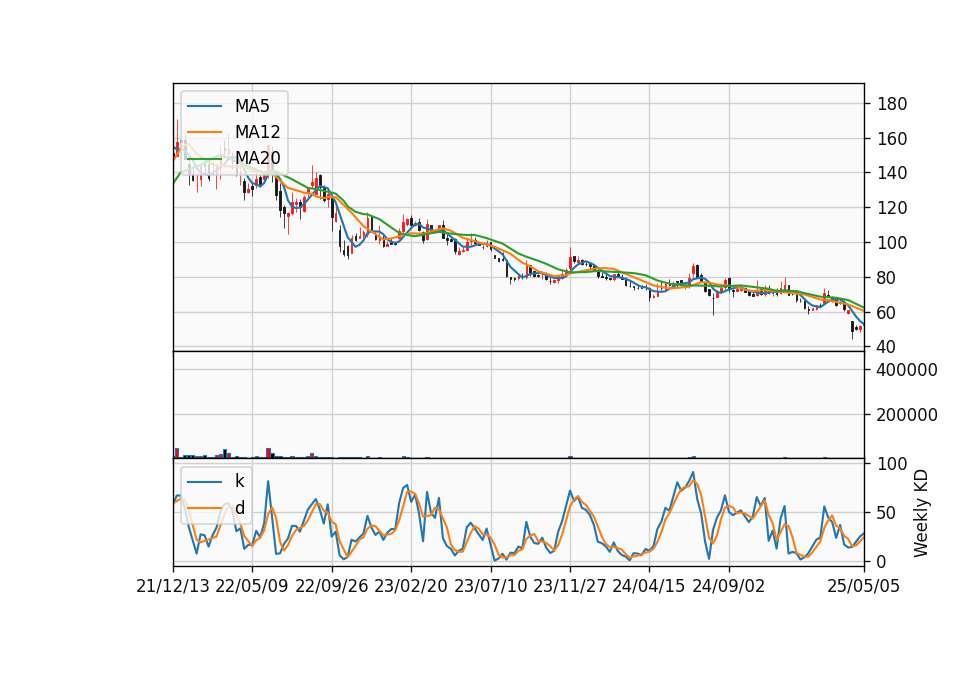Viewport: 960px width, 690px height.
Task: Click the 180 price axis label
Action: click(892, 104)
